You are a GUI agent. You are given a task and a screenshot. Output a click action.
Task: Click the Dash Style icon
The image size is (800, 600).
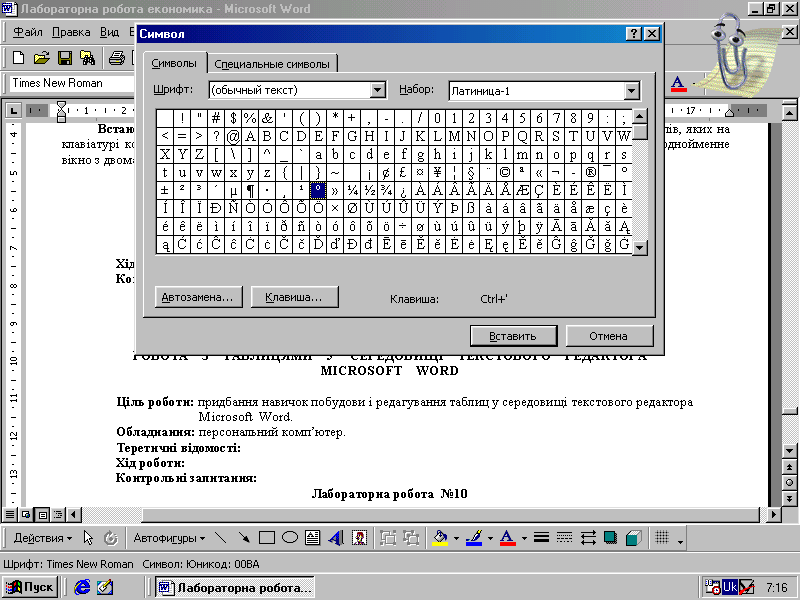pyautogui.click(x=564, y=538)
